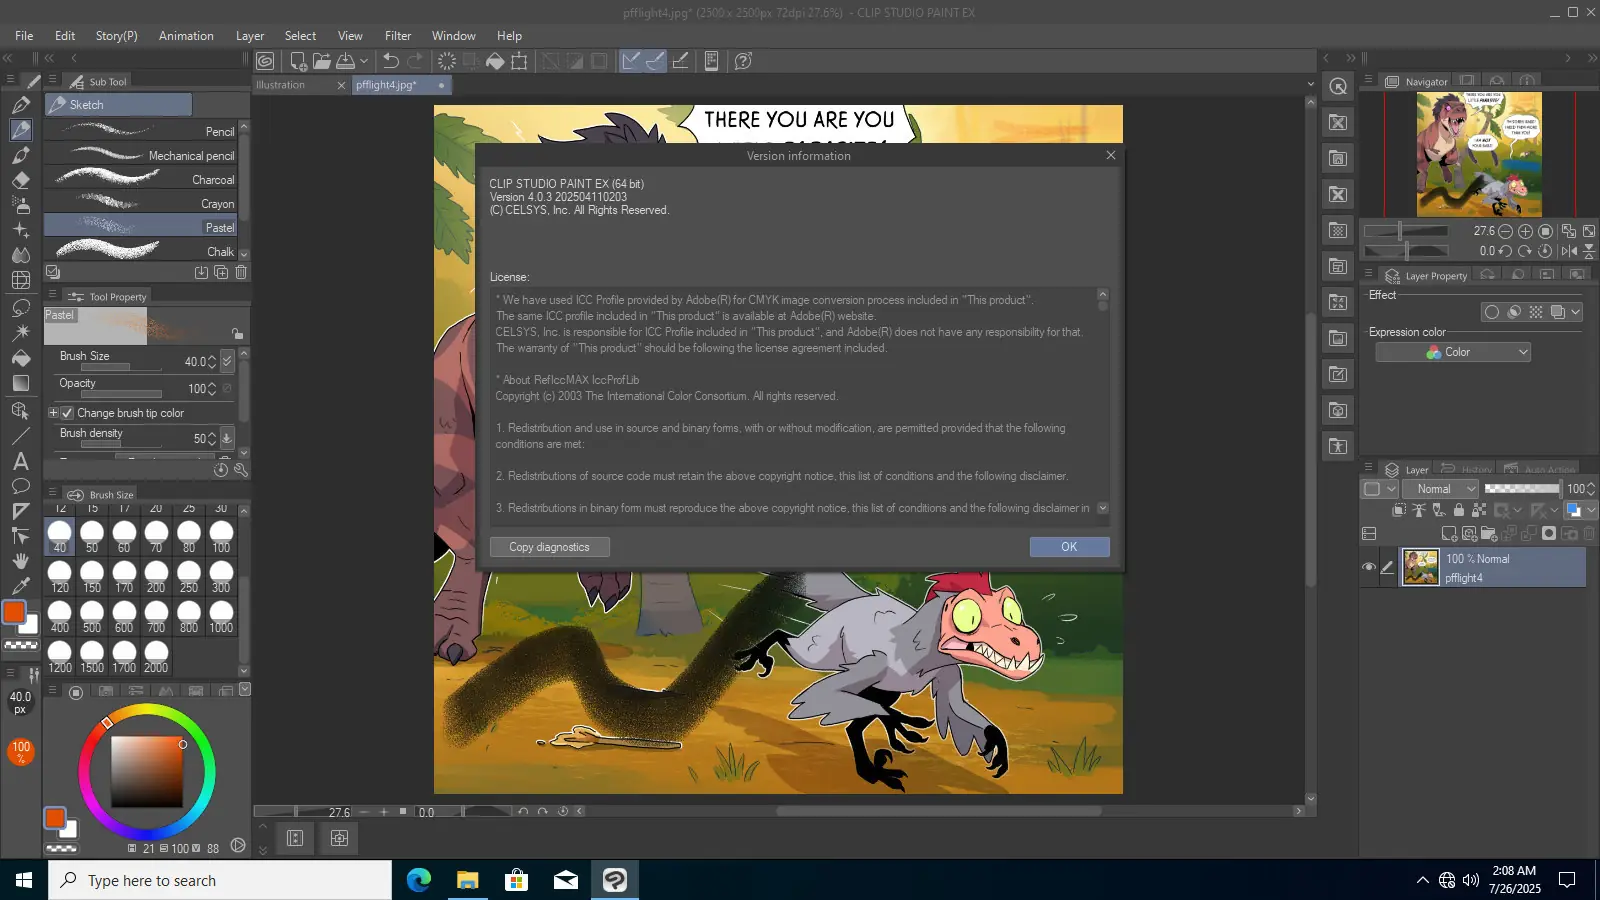The height and width of the screenshot is (900, 1600).
Task: Switch to the Illustration canvas tab
Action: click(281, 85)
